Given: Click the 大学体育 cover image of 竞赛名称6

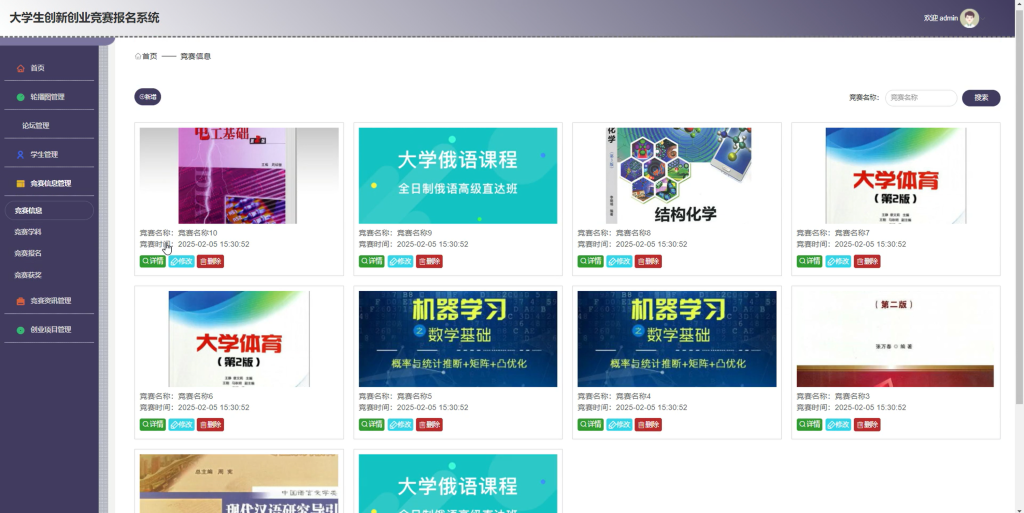Looking at the screenshot, I should pyautogui.click(x=239, y=339).
